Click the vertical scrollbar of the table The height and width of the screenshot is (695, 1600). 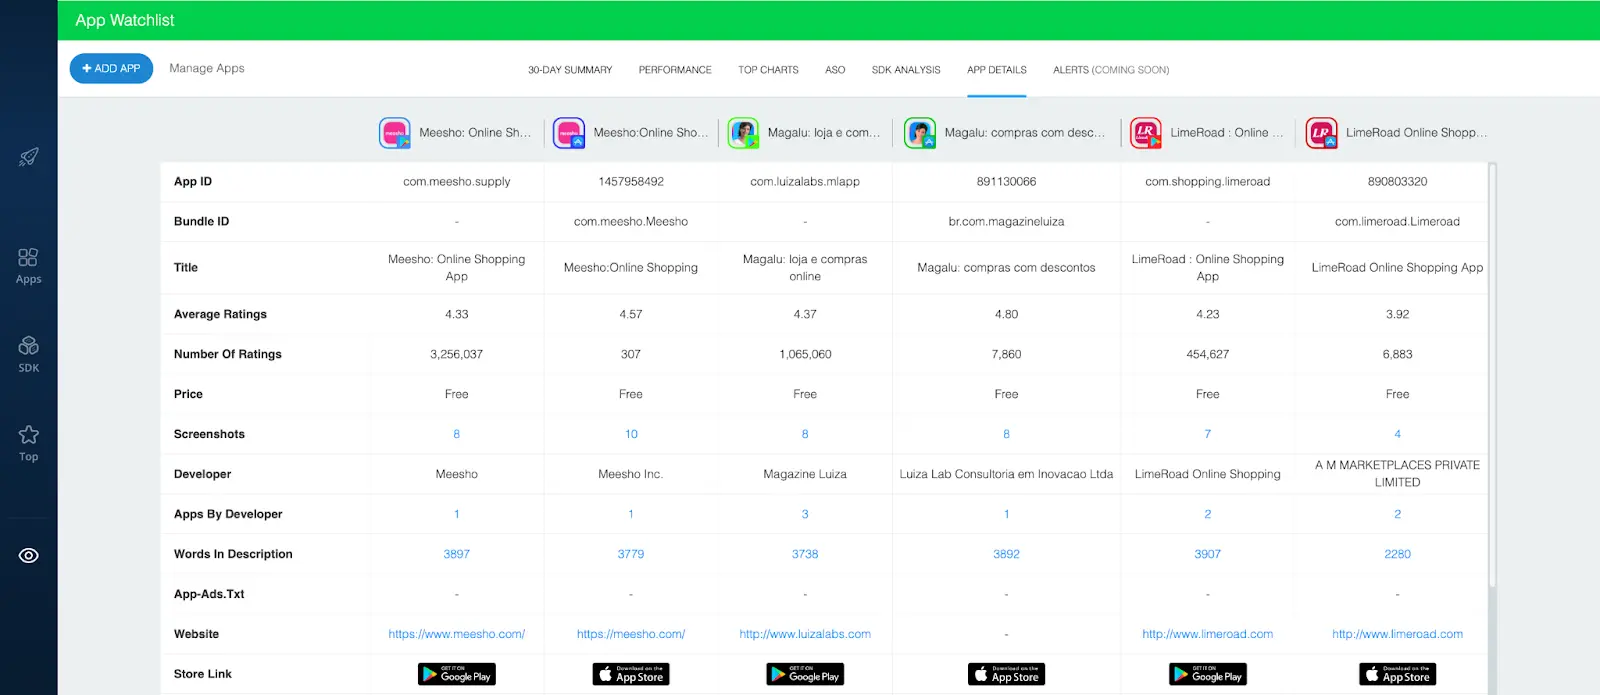pos(1492,375)
